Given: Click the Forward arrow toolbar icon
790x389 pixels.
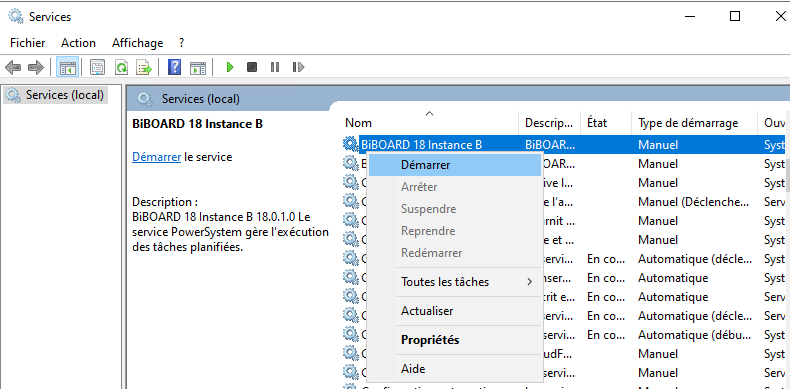Looking at the screenshot, I should tap(36, 67).
